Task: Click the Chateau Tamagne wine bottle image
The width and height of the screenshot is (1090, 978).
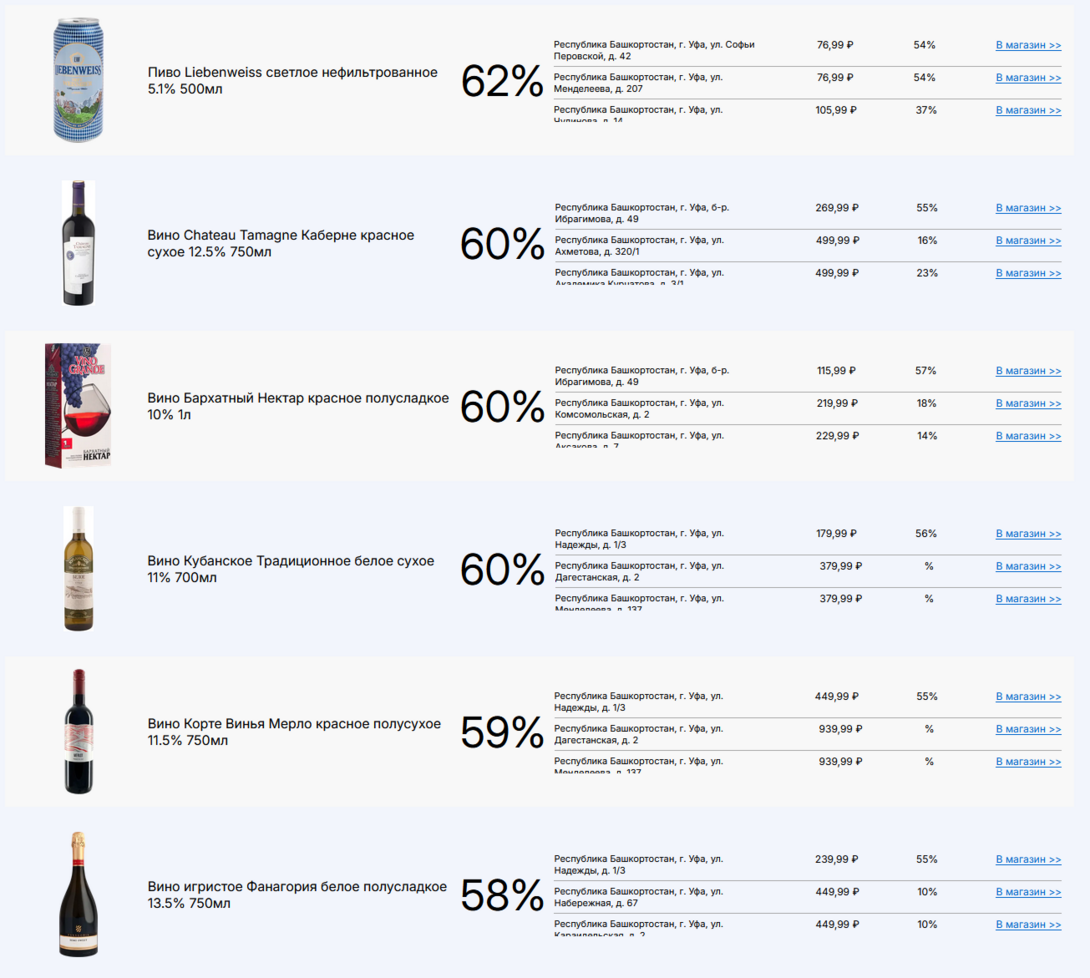Action: pyautogui.click(x=78, y=243)
